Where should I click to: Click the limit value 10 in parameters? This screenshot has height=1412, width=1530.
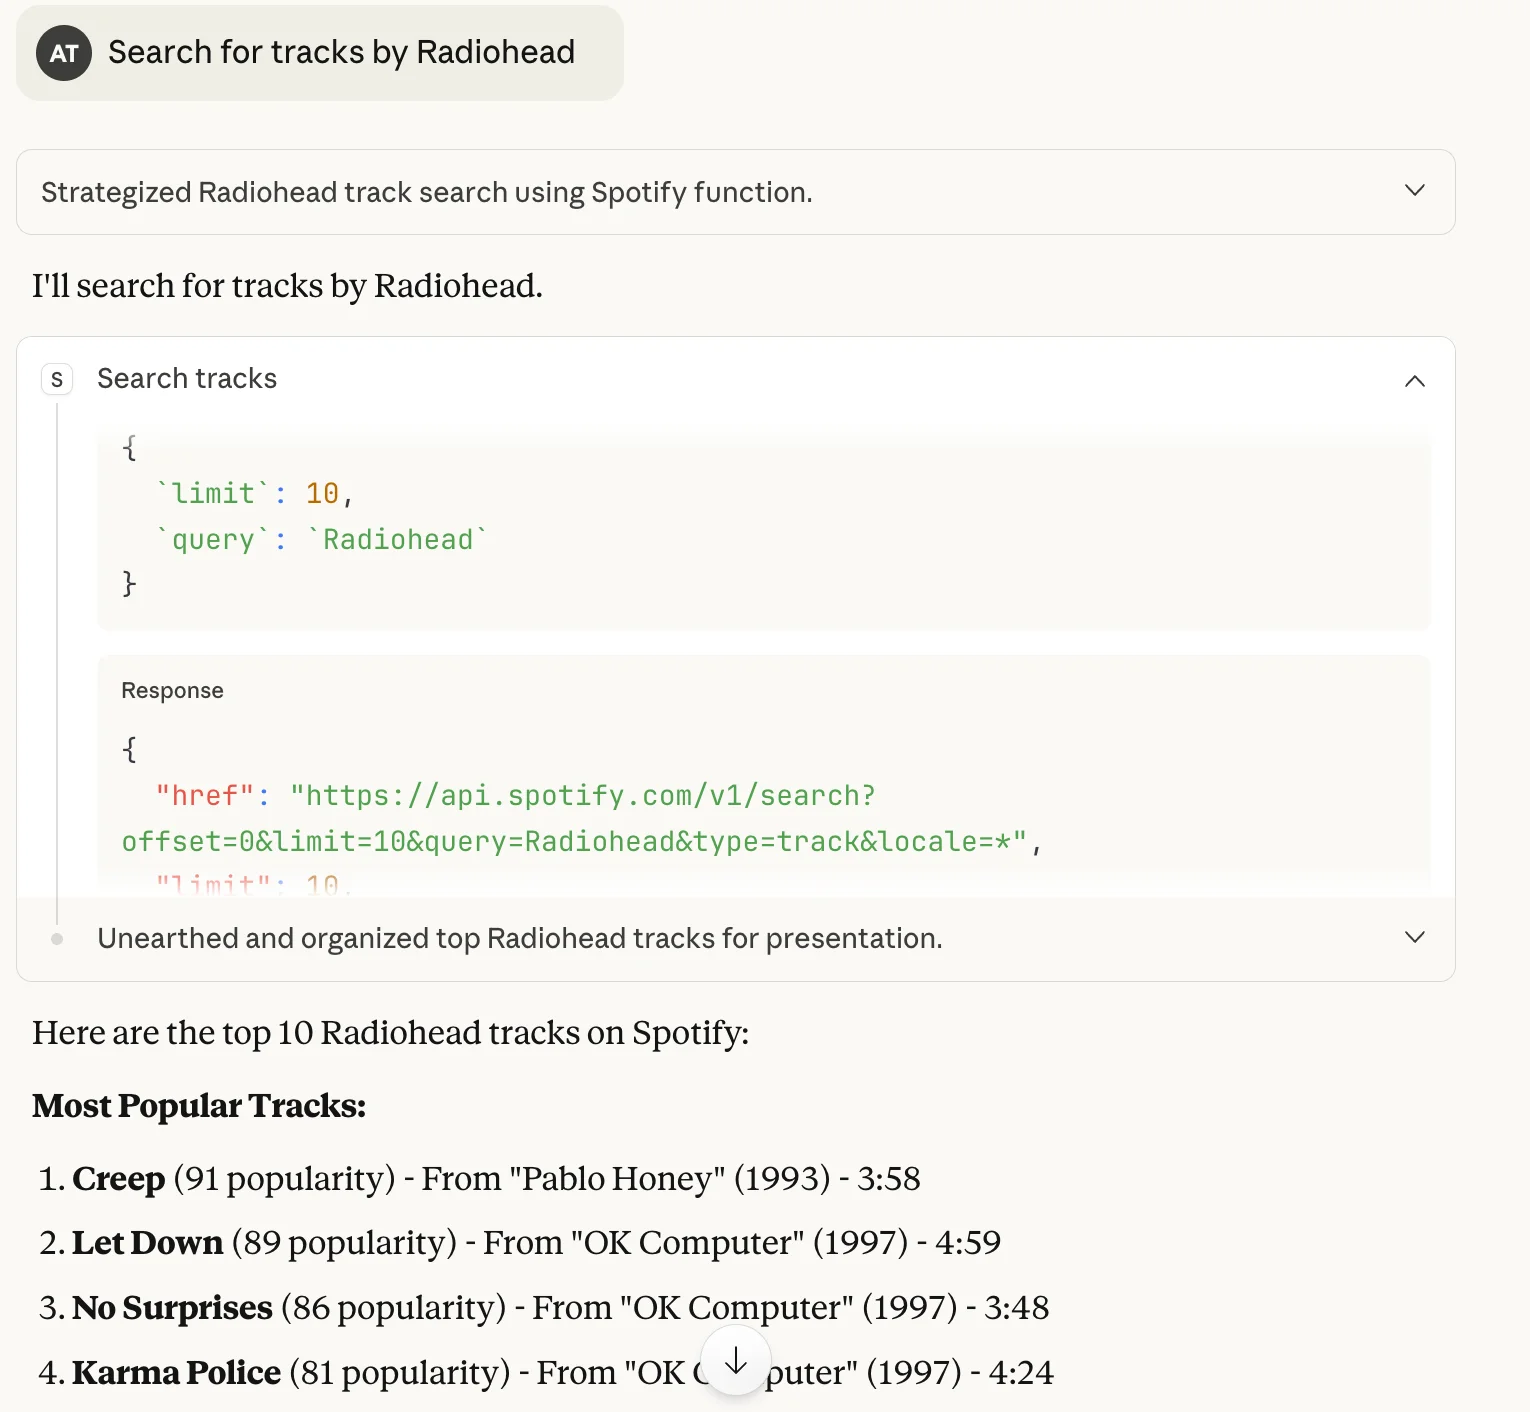[323, 493]
